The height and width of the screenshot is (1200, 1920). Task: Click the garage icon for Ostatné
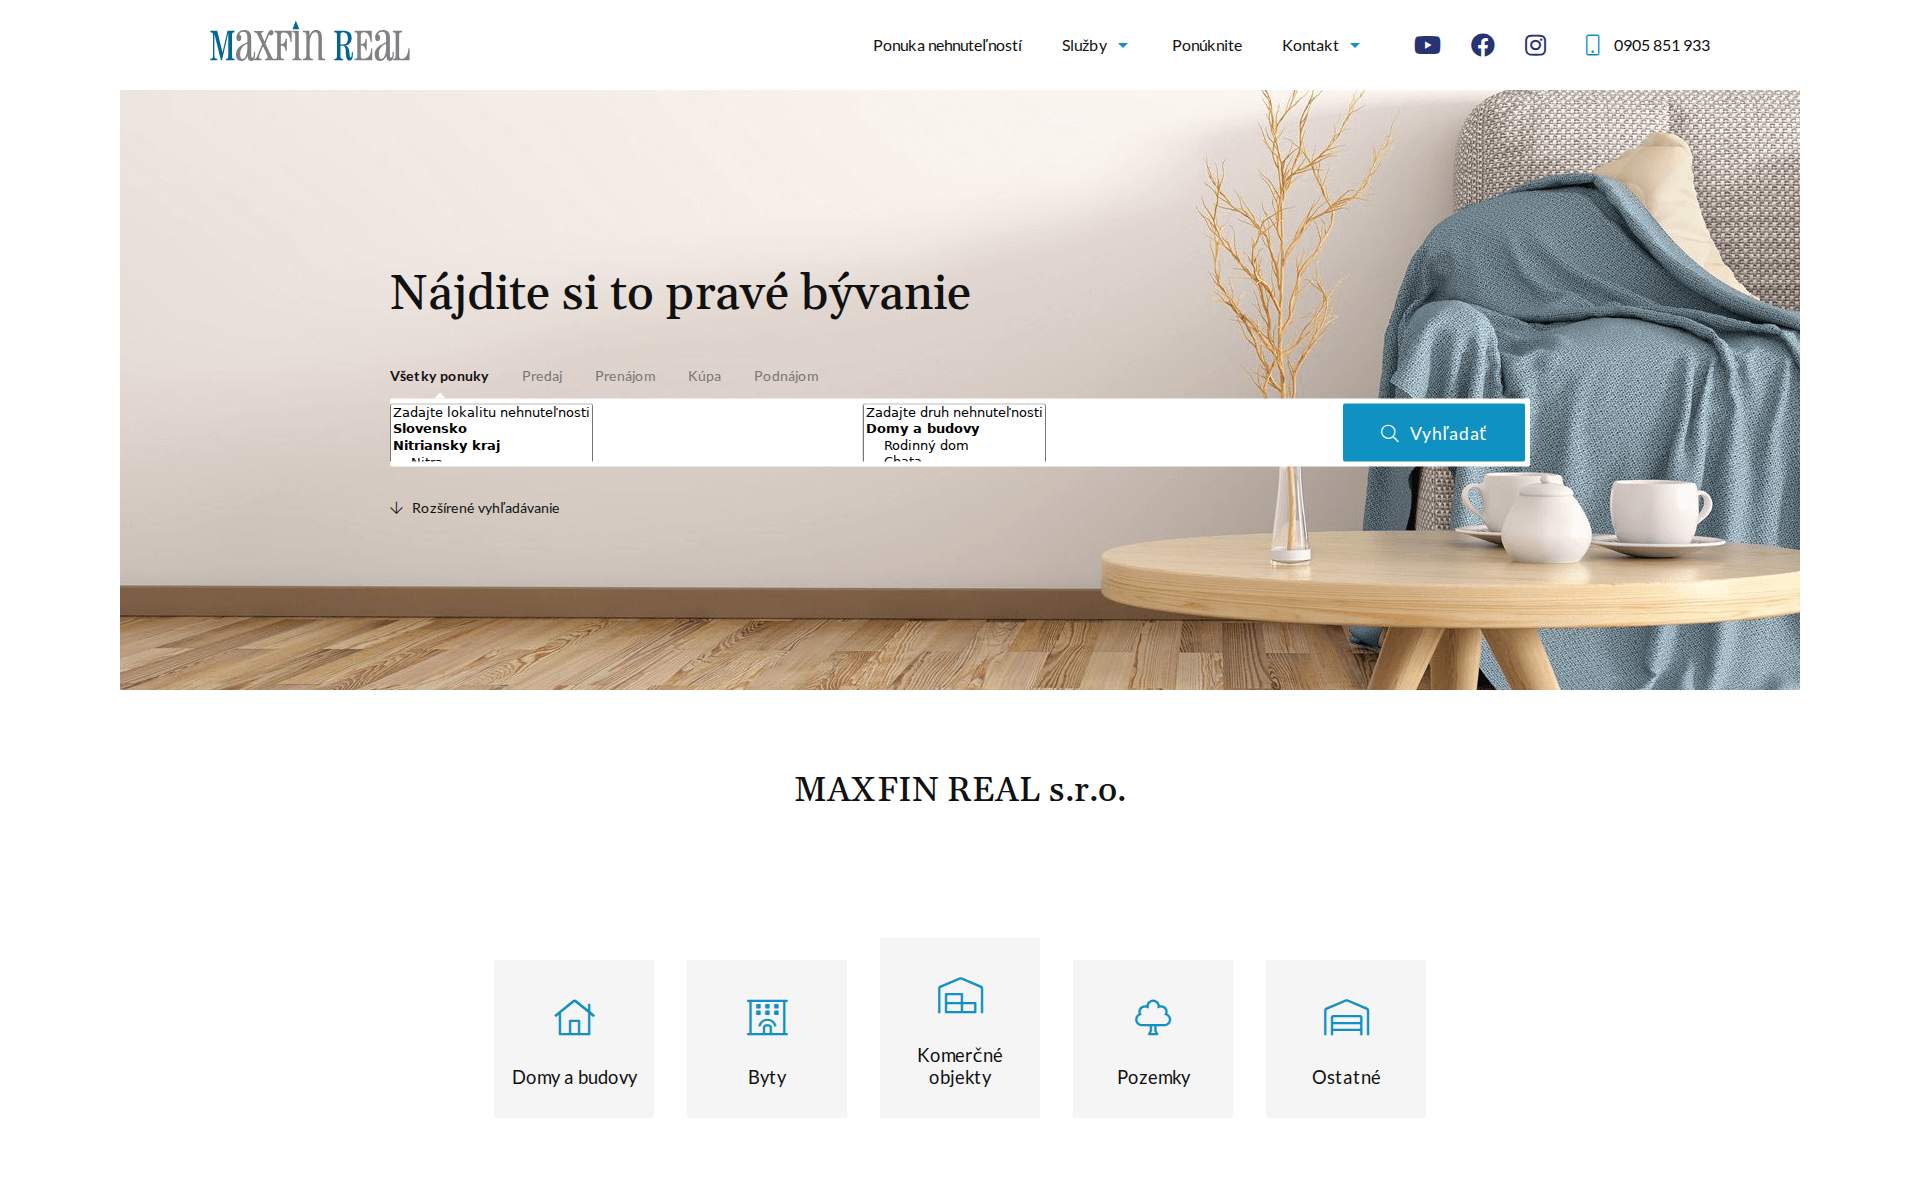(x=1345, y=1017)
